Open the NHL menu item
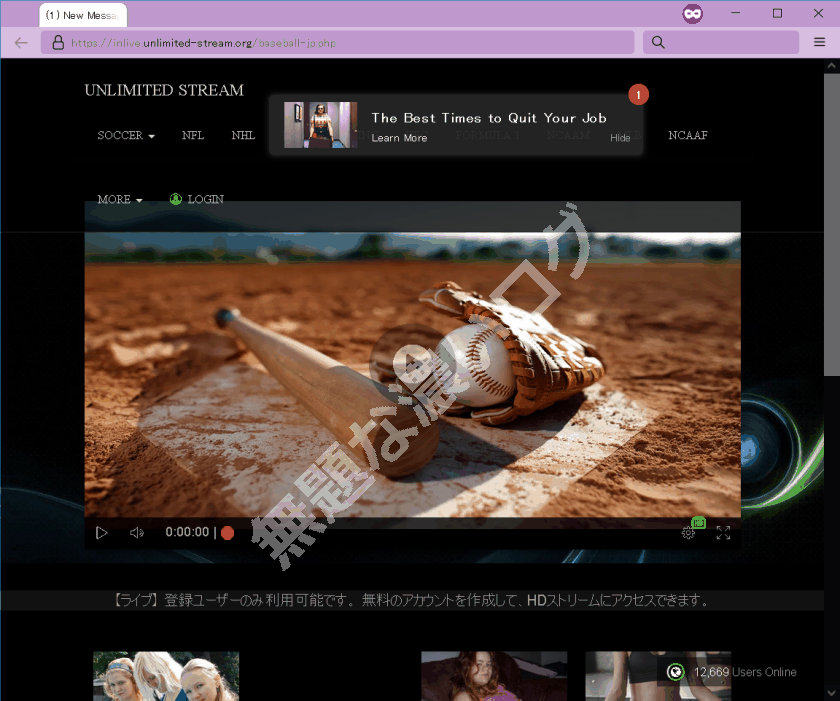The width and height of the screenshot is (840, 701). click(x=243, y=135)
